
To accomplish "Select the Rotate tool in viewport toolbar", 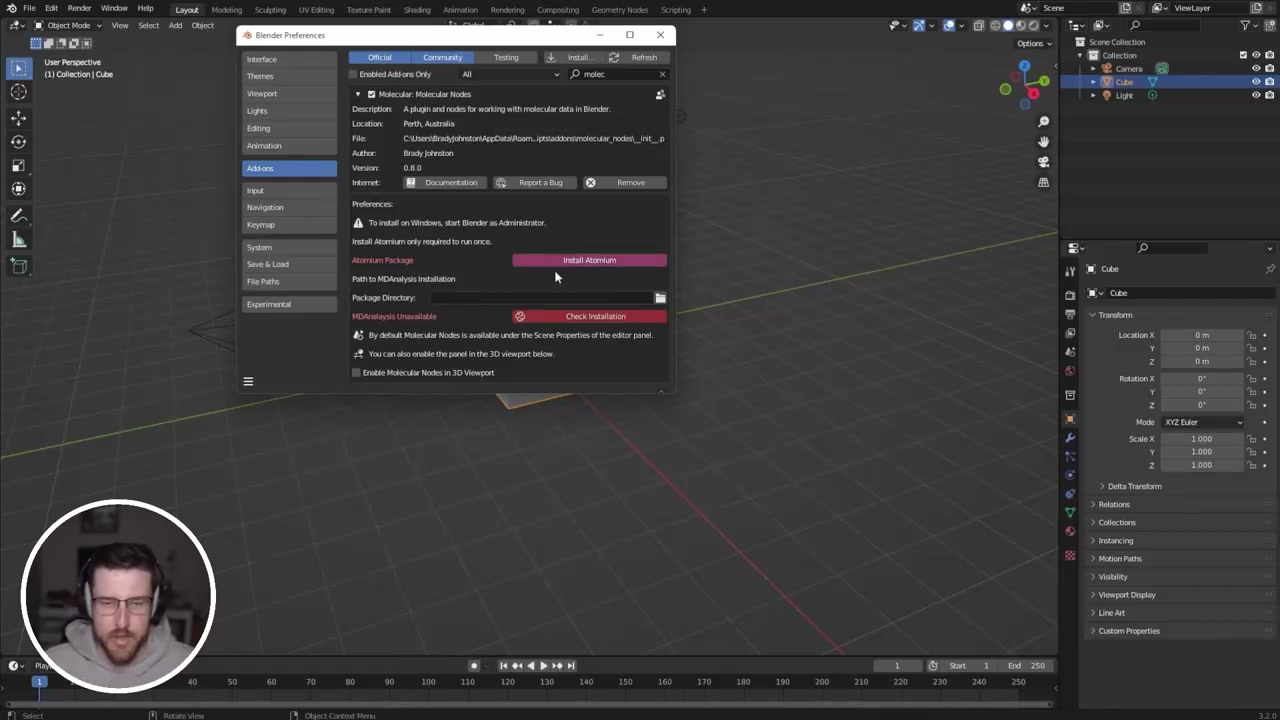I will click(18, 142).
